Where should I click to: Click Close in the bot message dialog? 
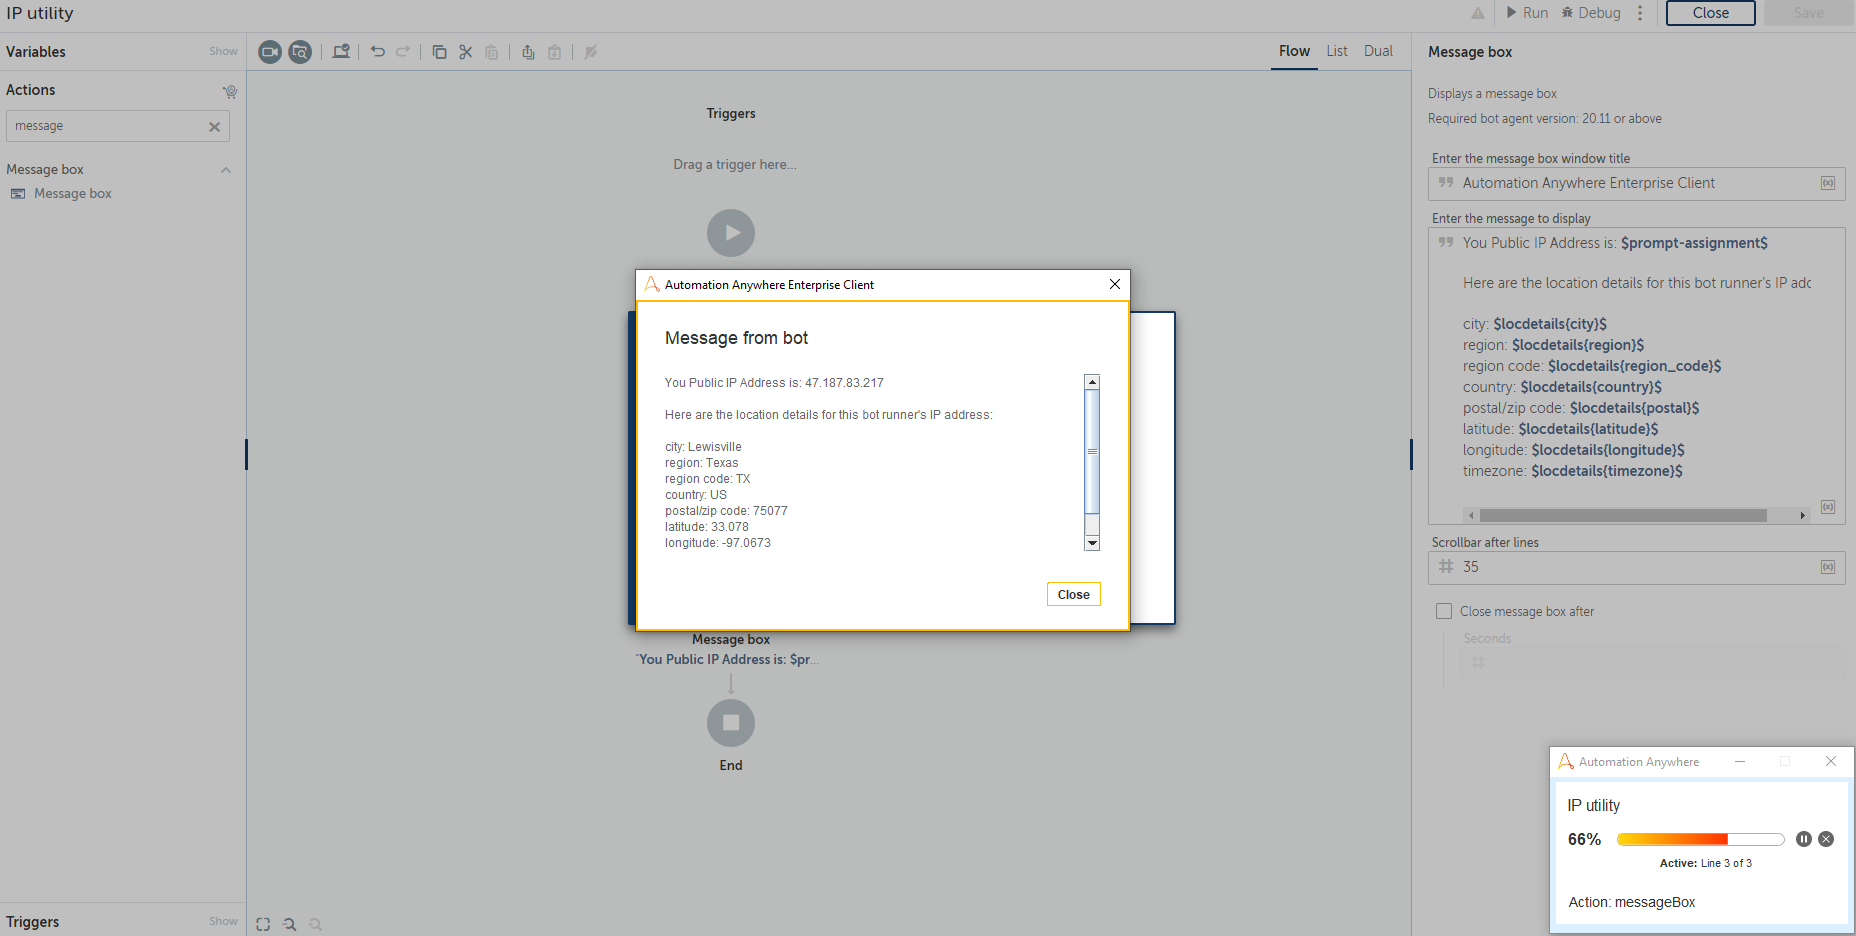pos(1074,594)
